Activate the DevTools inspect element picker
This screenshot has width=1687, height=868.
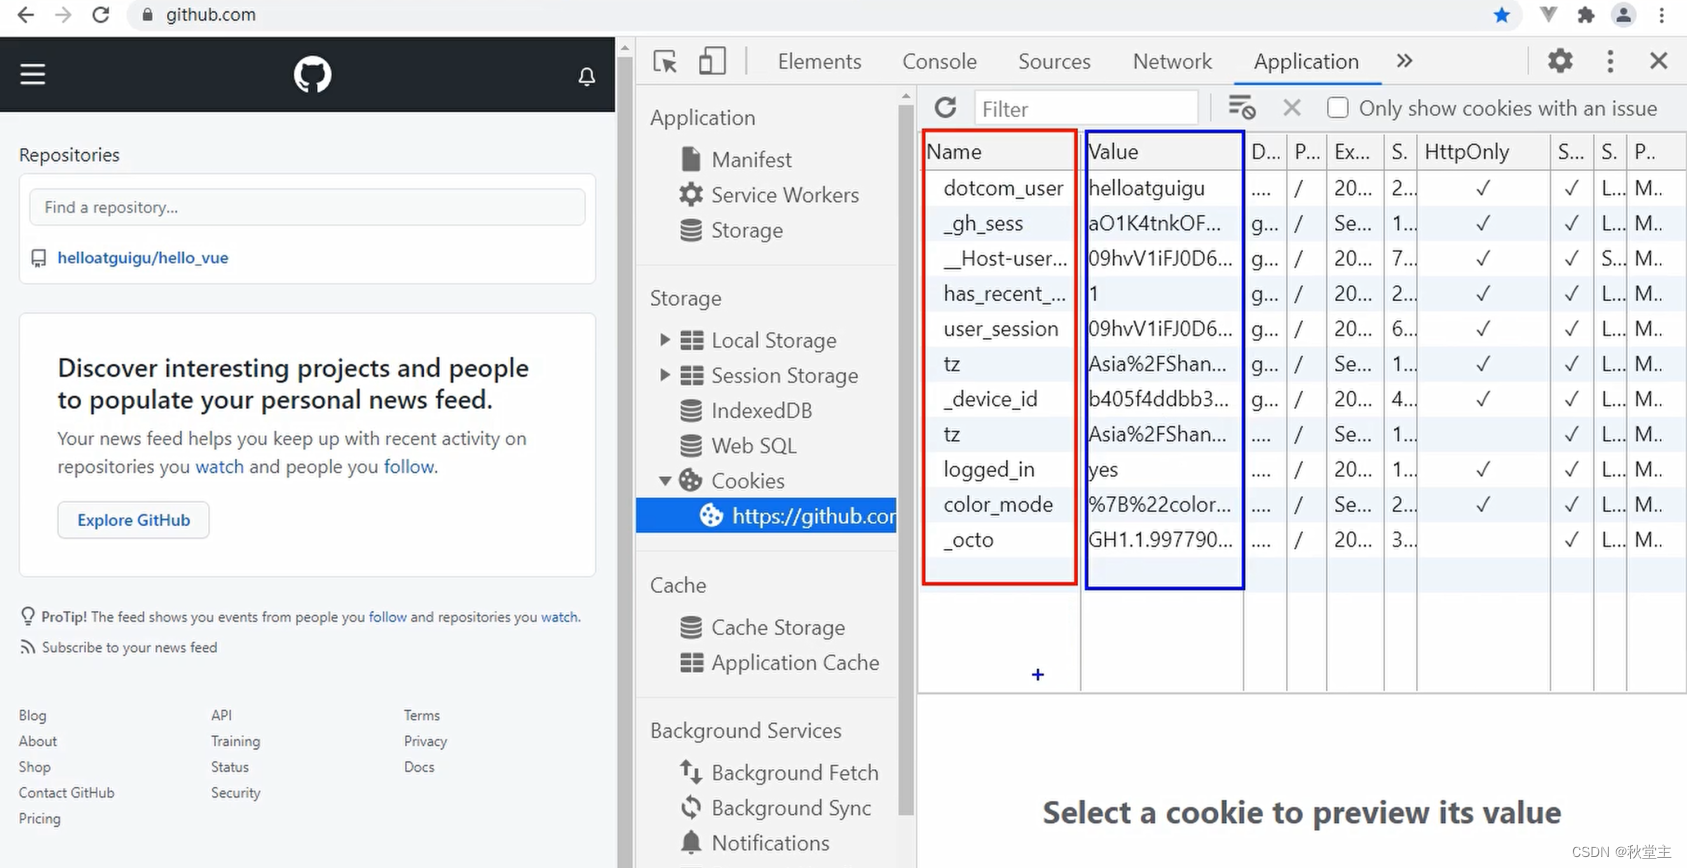click(665, 62)
